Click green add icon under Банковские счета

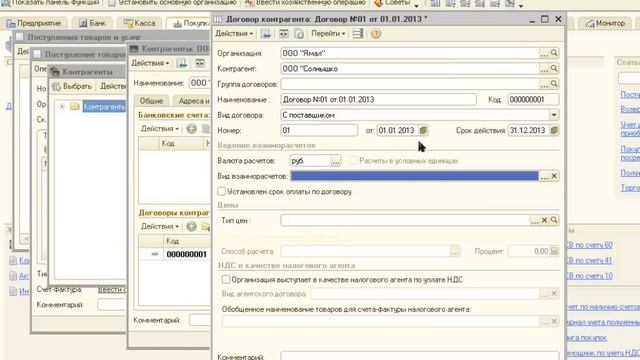191,129
